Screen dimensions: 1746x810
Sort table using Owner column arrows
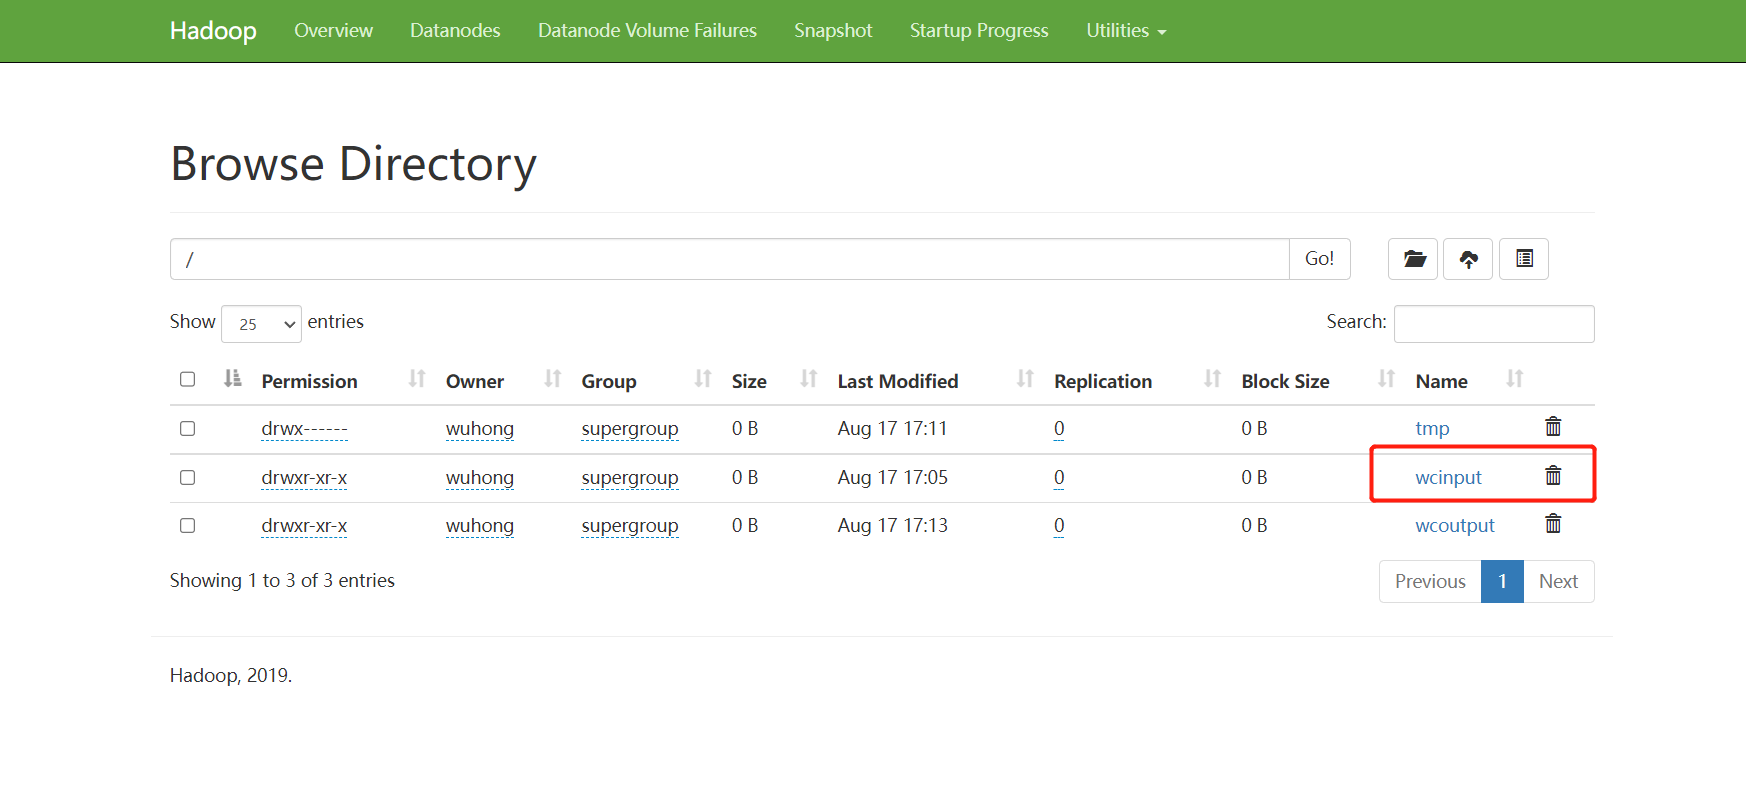pyautogui.click(x=553, y=379)
